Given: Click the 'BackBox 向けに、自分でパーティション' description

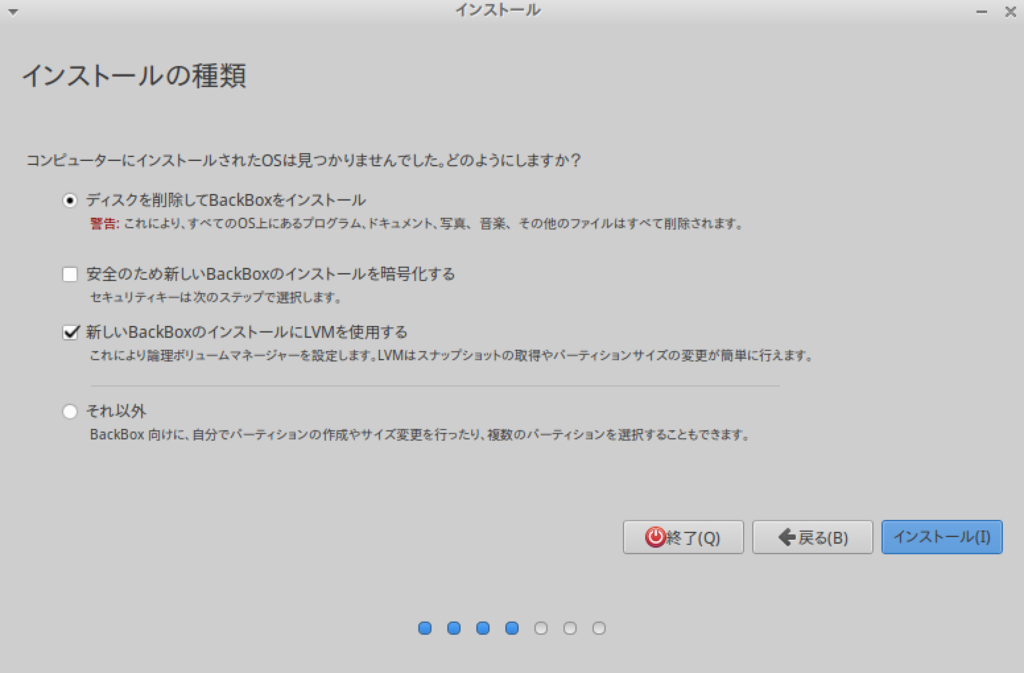Looking at the screenshot, I should (x=420, y=435).
